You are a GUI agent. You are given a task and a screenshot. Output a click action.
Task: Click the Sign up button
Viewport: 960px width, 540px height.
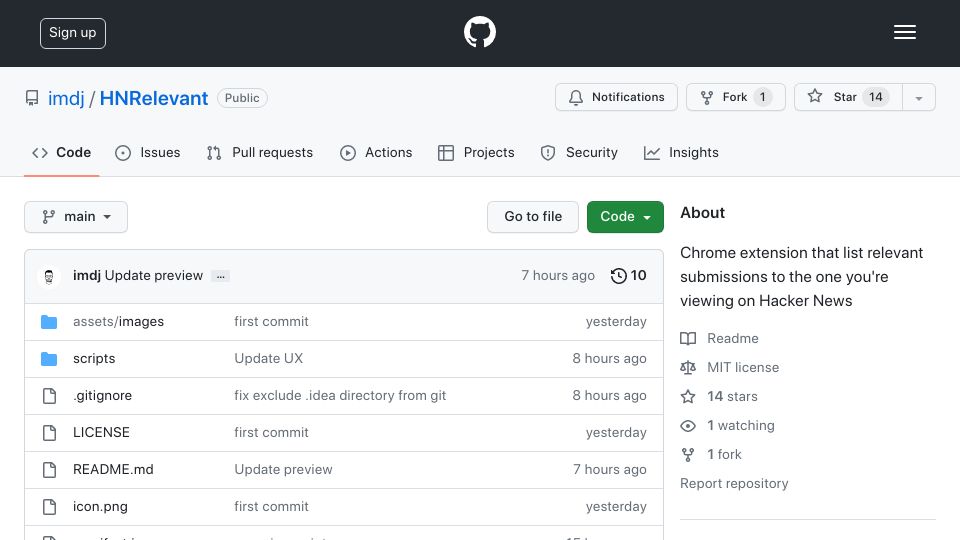(73, 33)
